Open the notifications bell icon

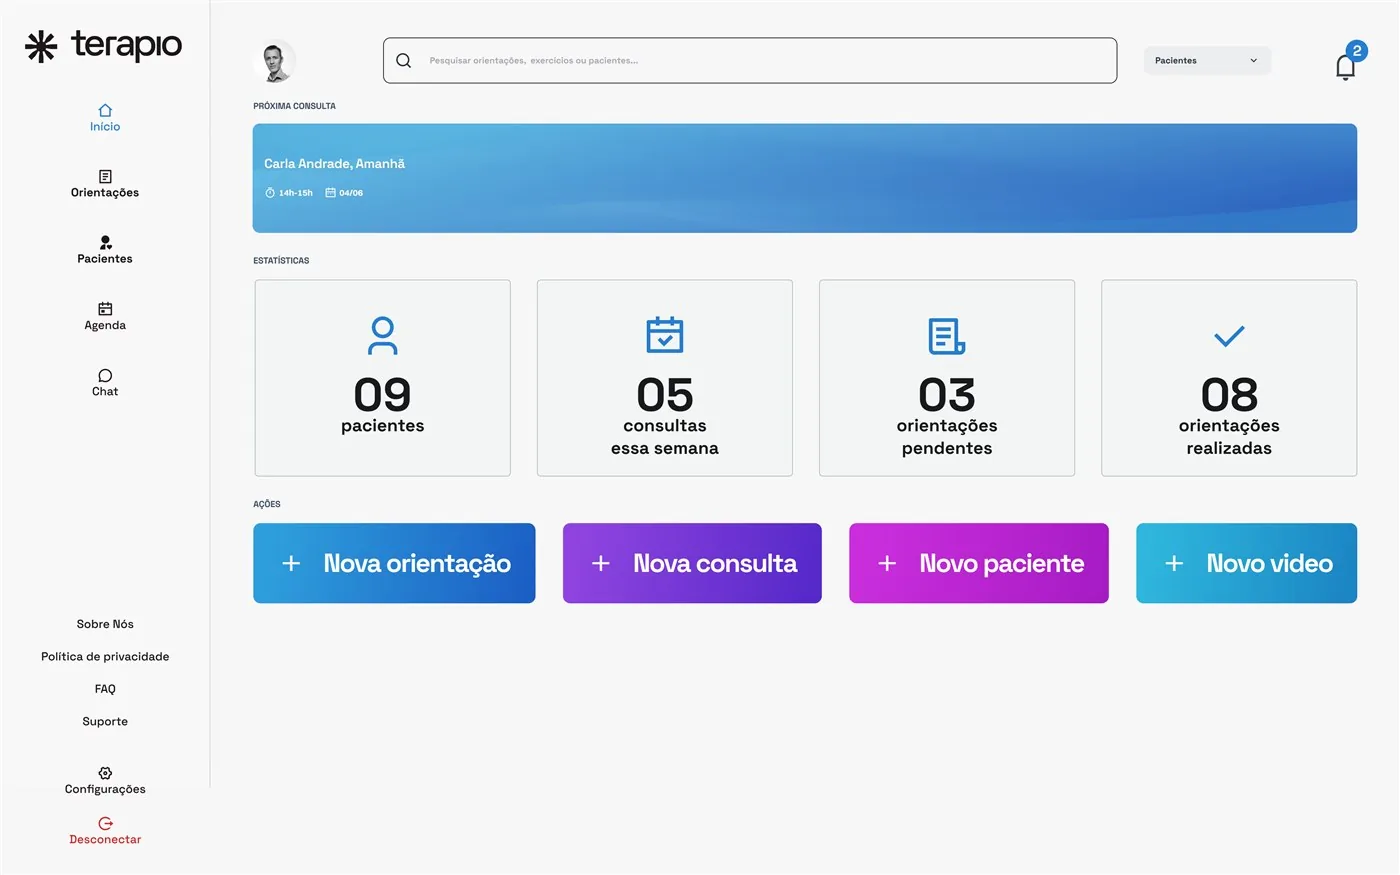point(1346,66)
